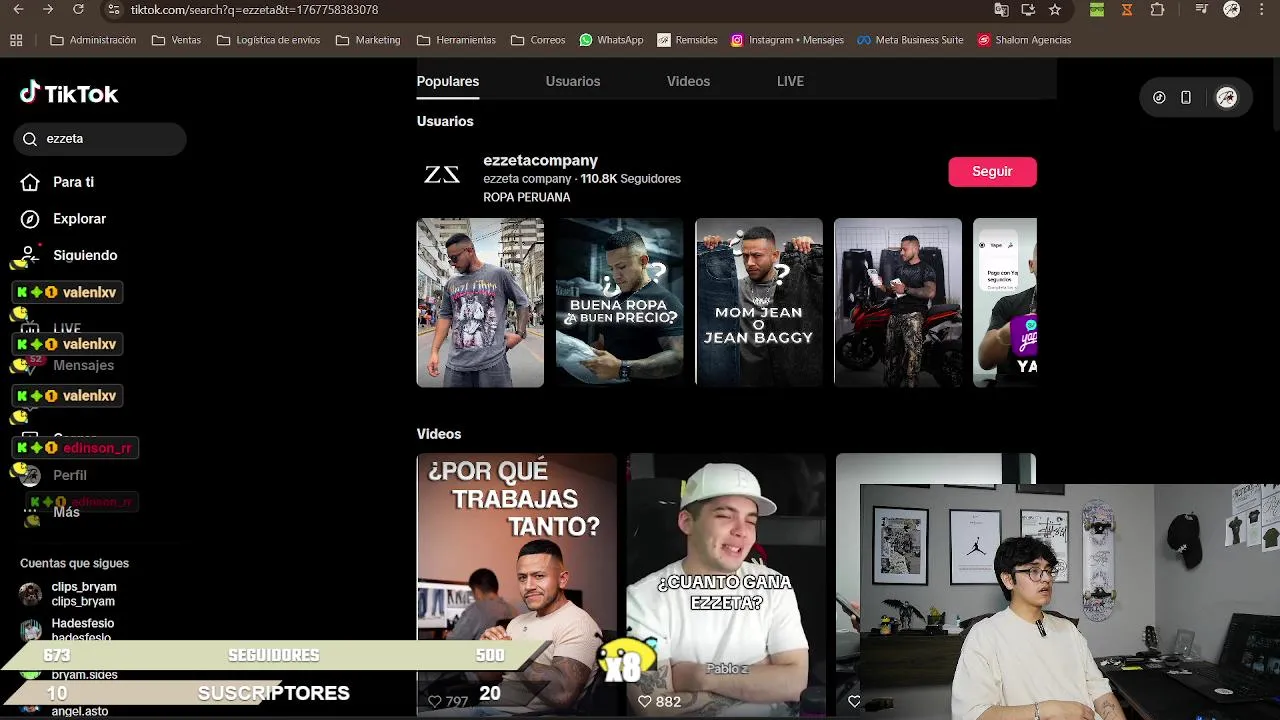Viewport: 1280px width, 720px height.
Task: Open the Mom jean o jean baggy thumbnail
Action: pyautogui.click(x=759, y=302)
